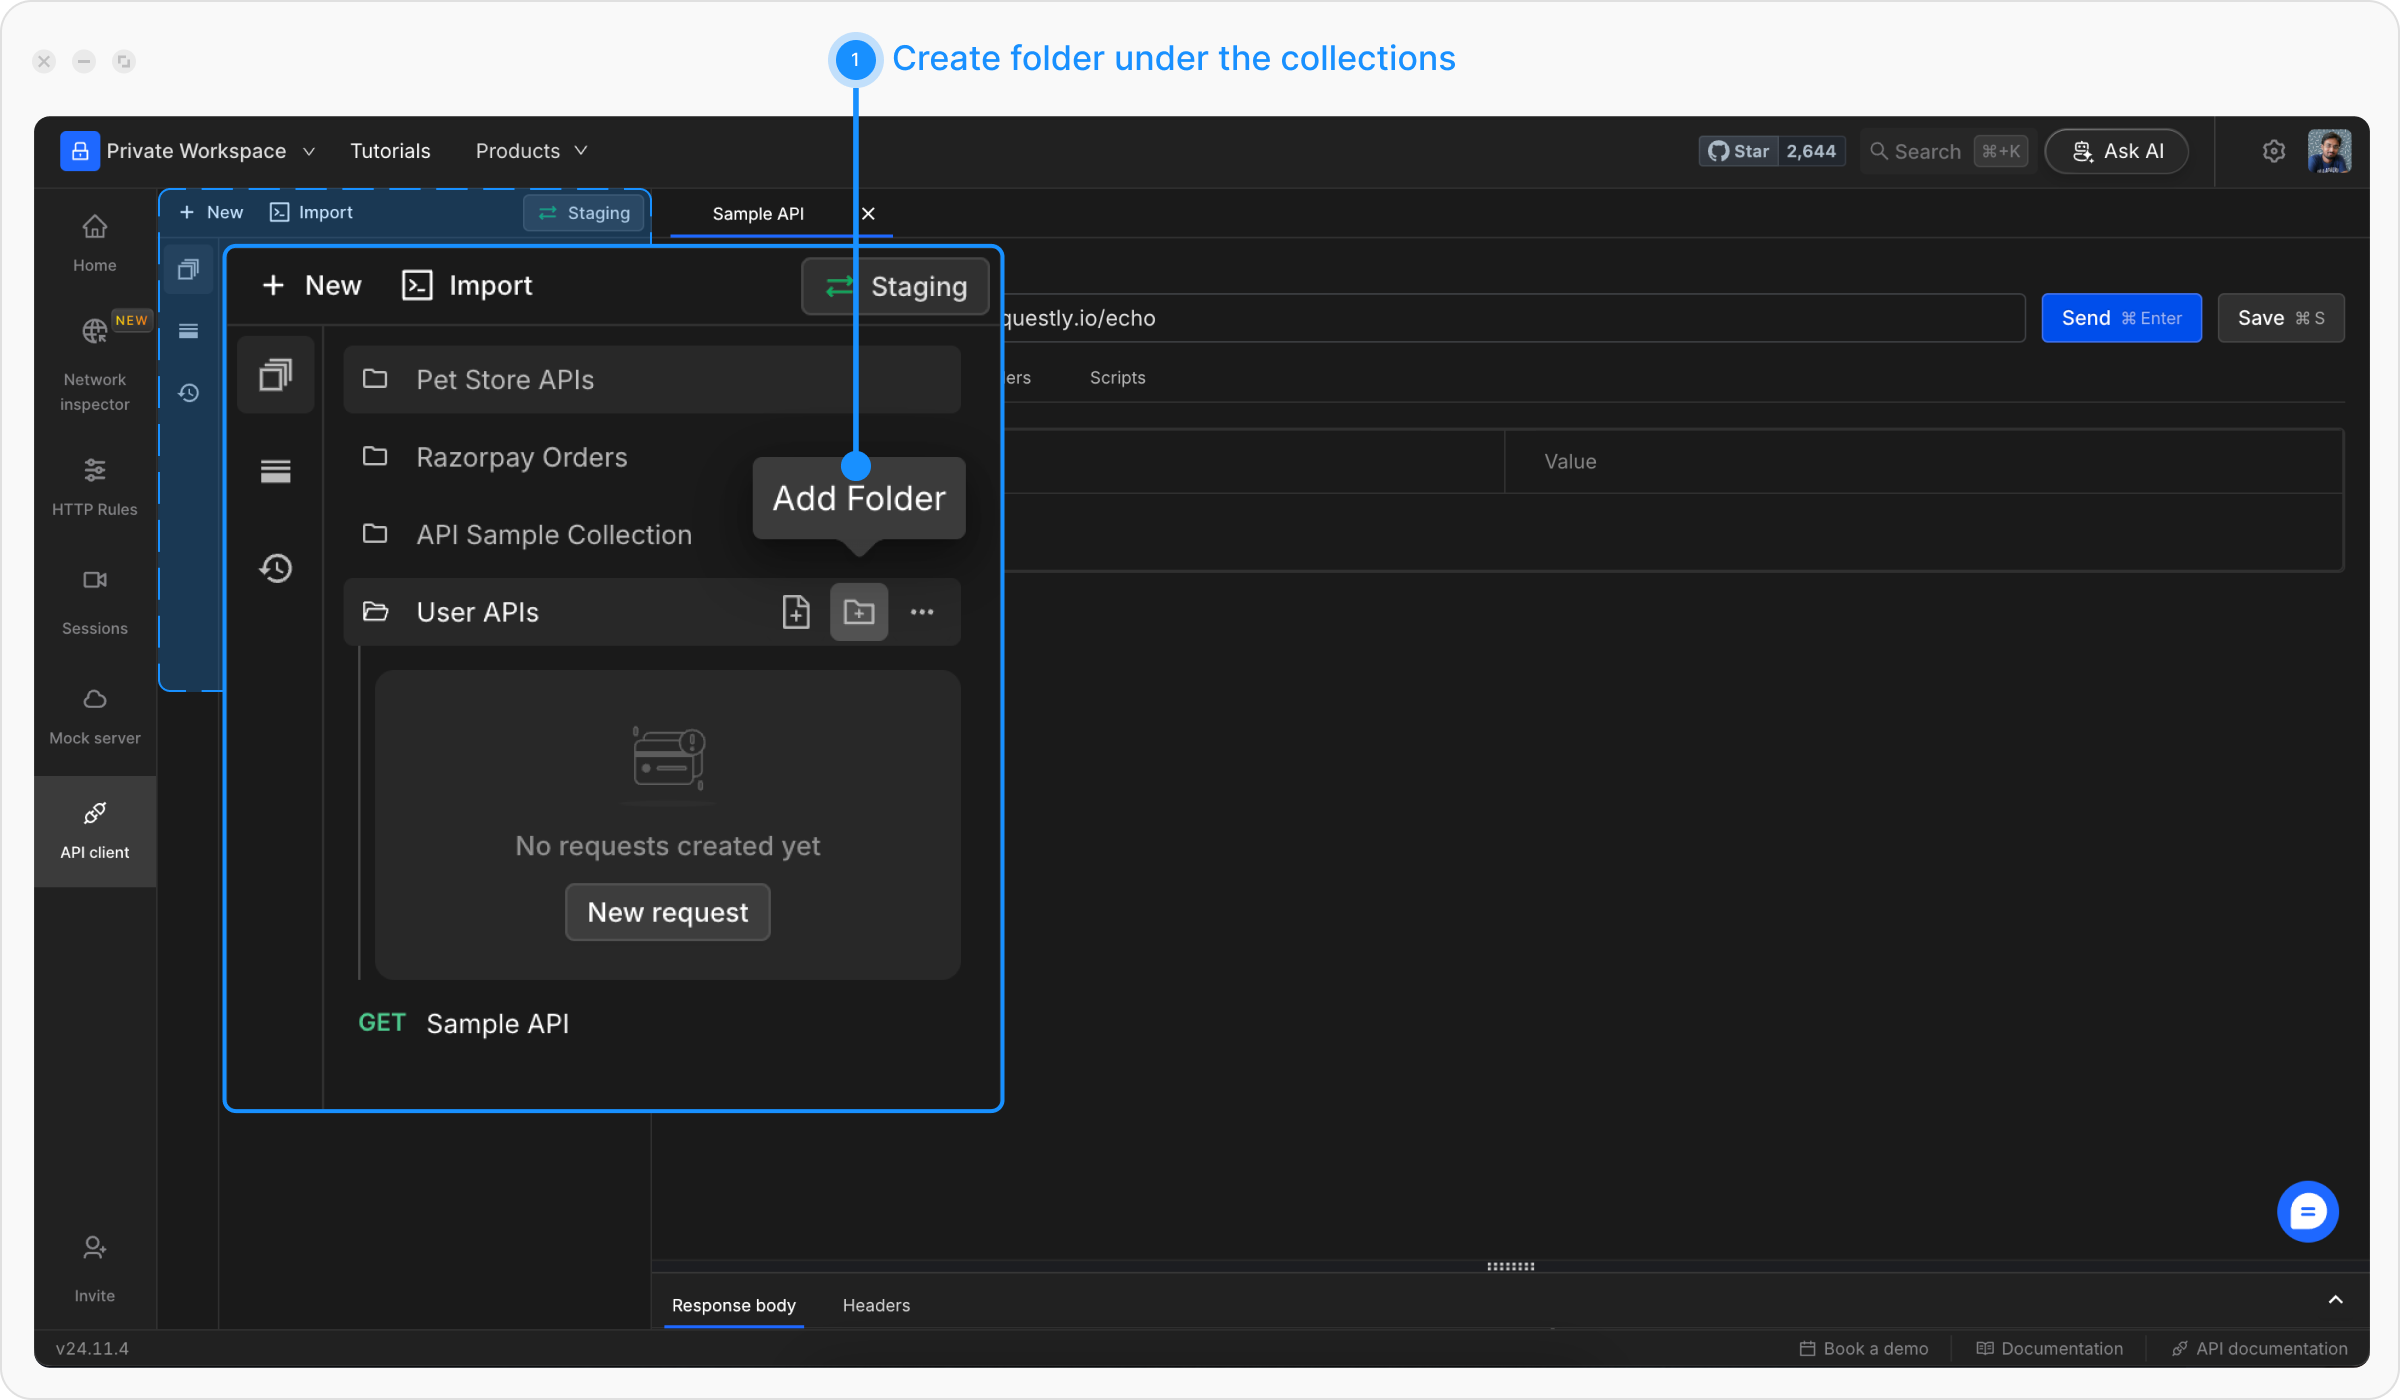Open the Environments stack icon in the enlarged sidebar

(x=275, y=471)
